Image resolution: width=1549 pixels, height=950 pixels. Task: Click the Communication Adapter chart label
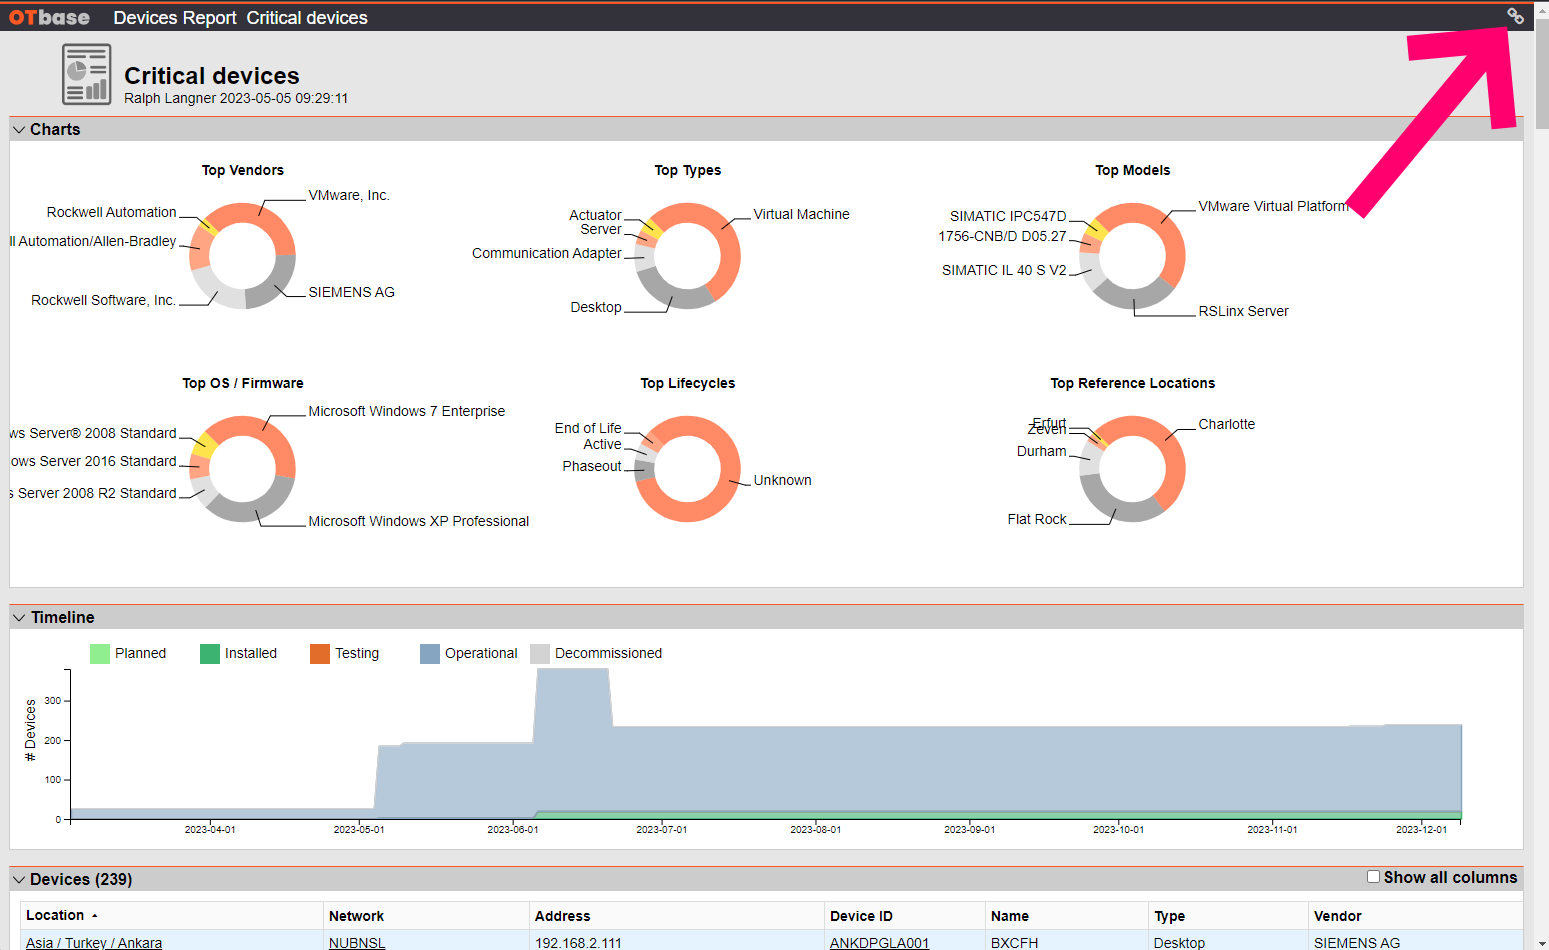click(547, 253)
